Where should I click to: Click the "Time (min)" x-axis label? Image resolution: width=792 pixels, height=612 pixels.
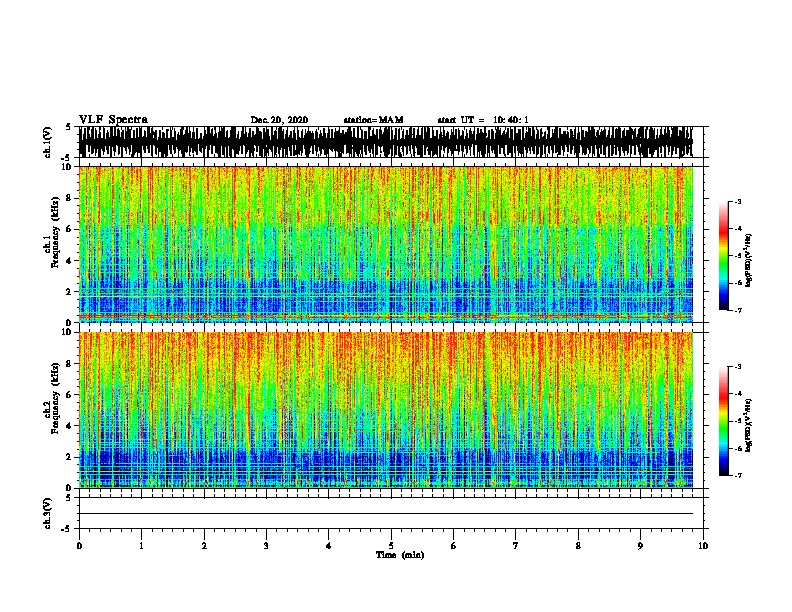(x=400, y=555)
